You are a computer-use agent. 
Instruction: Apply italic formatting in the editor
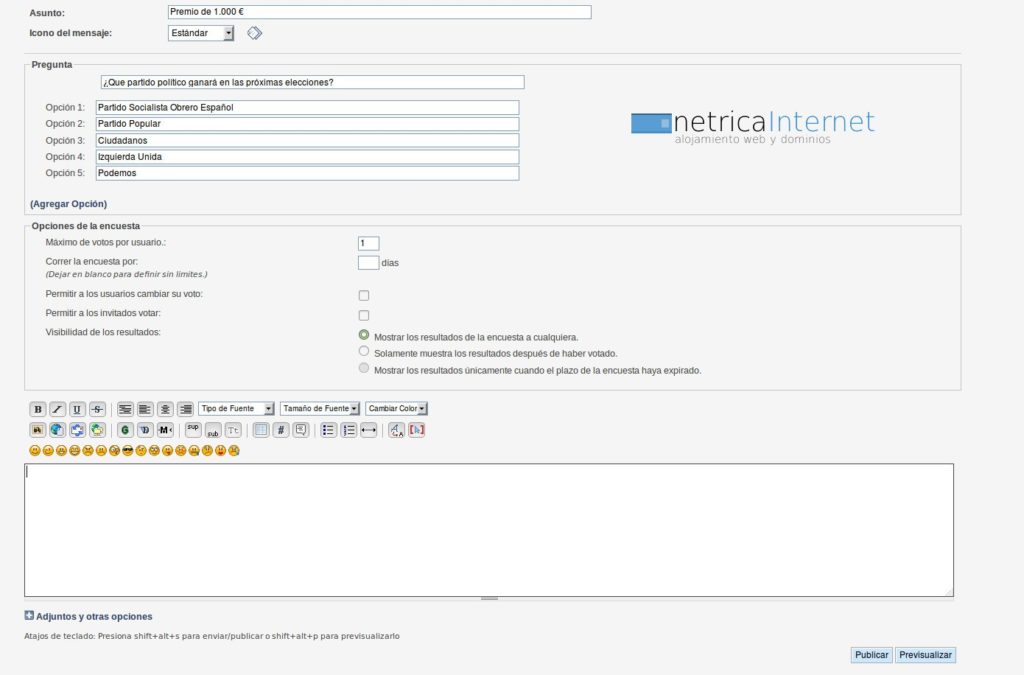(57, 409)
